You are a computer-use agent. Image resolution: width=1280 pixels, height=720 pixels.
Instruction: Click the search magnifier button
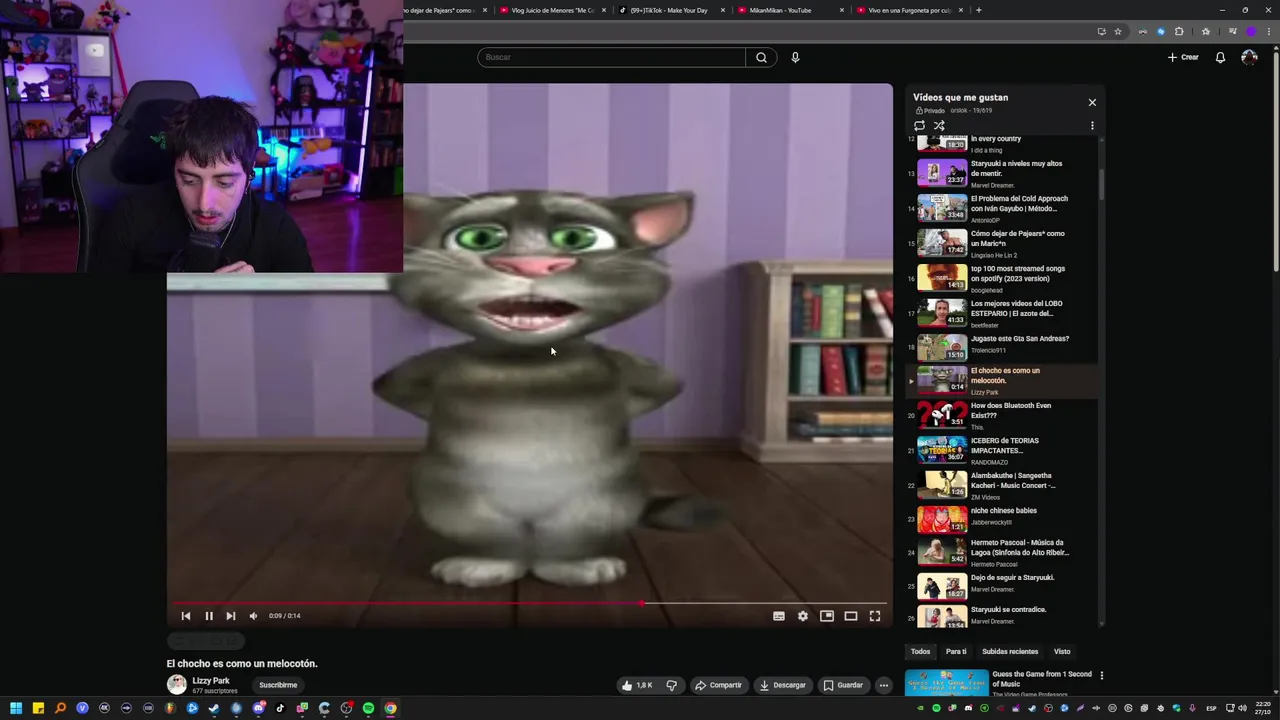point(761,57)
